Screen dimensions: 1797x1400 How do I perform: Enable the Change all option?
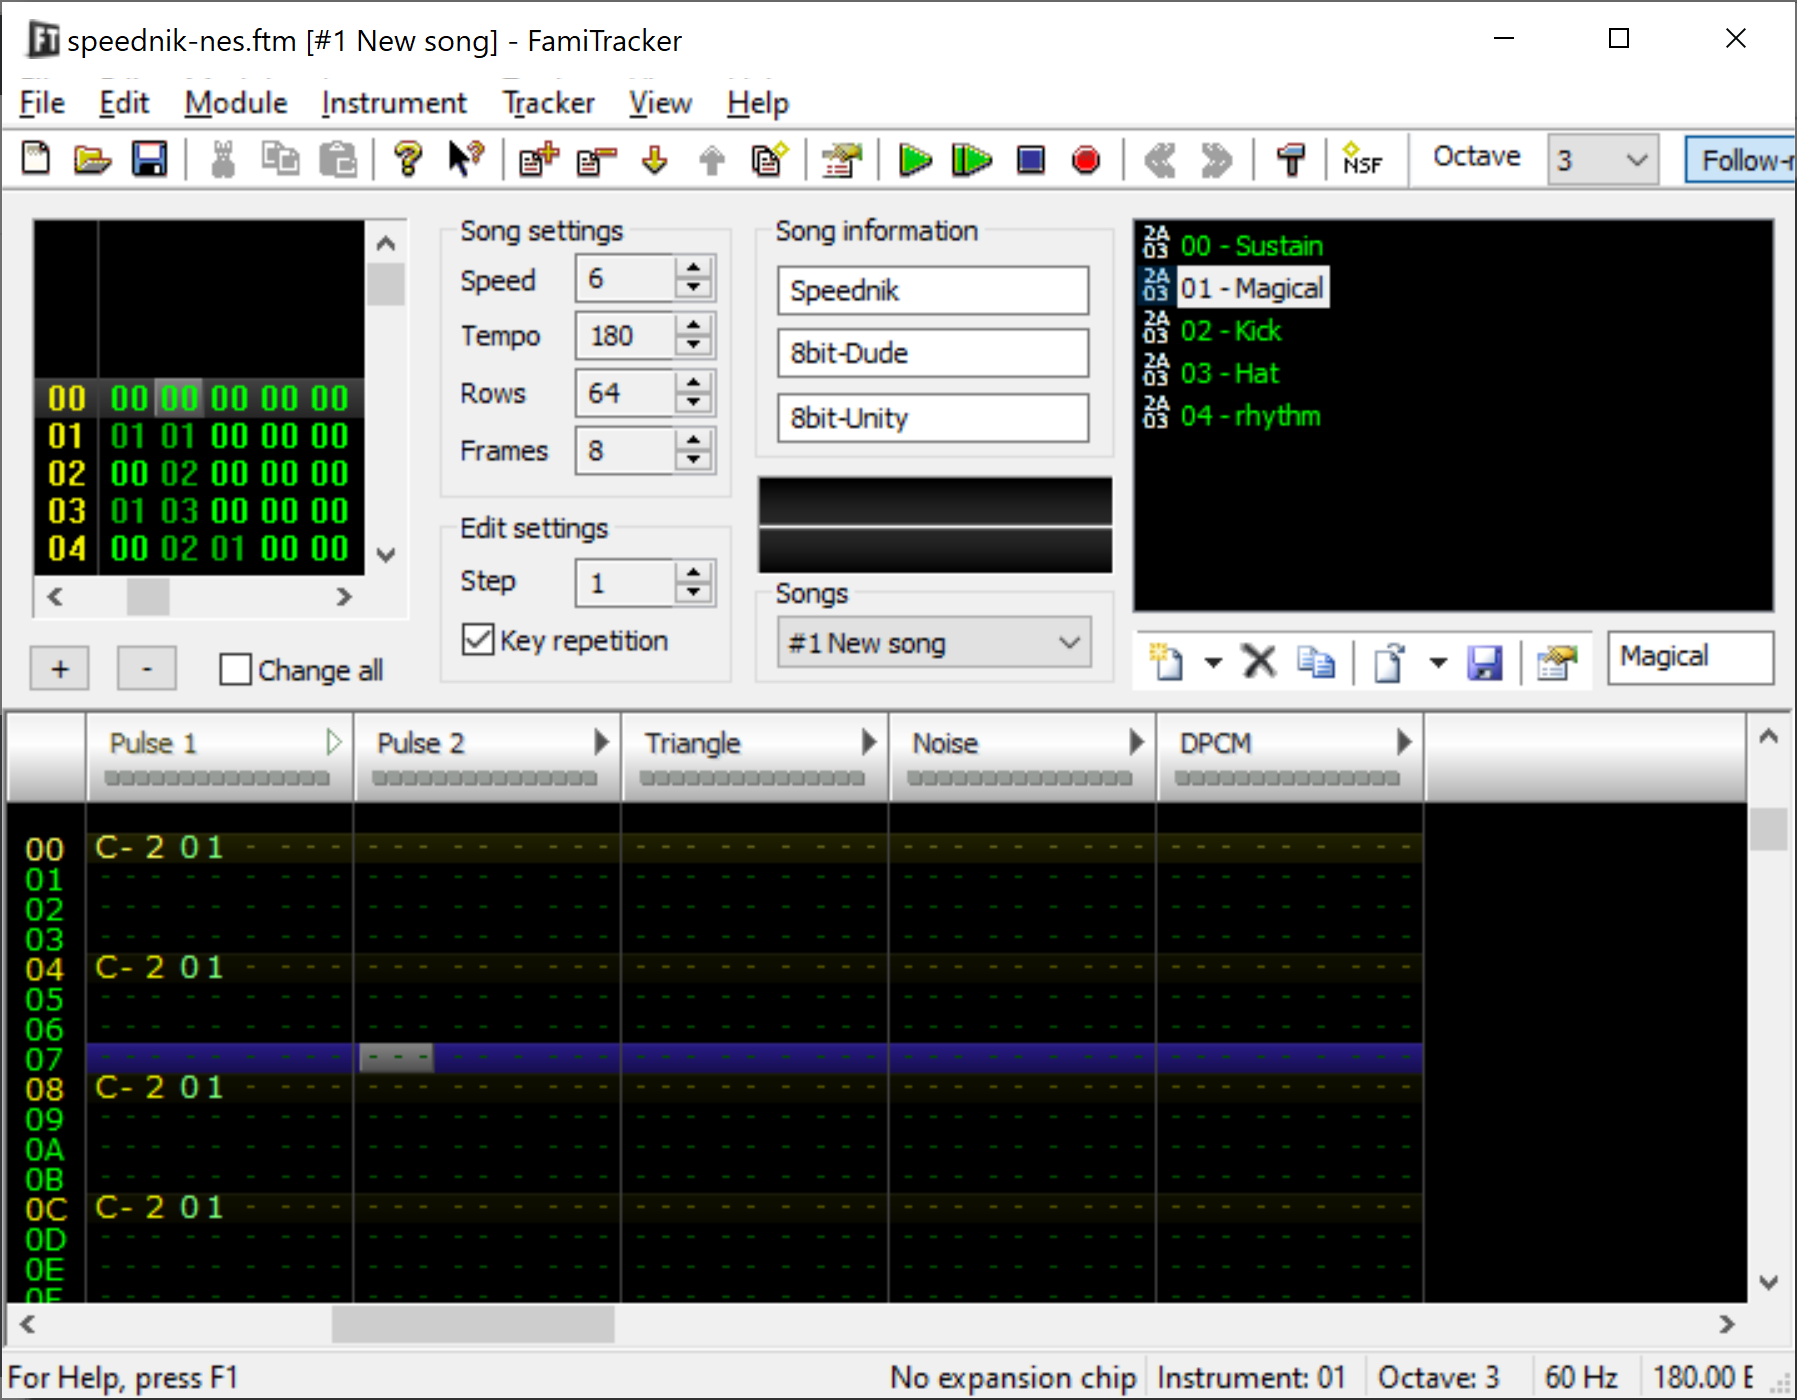235,669
